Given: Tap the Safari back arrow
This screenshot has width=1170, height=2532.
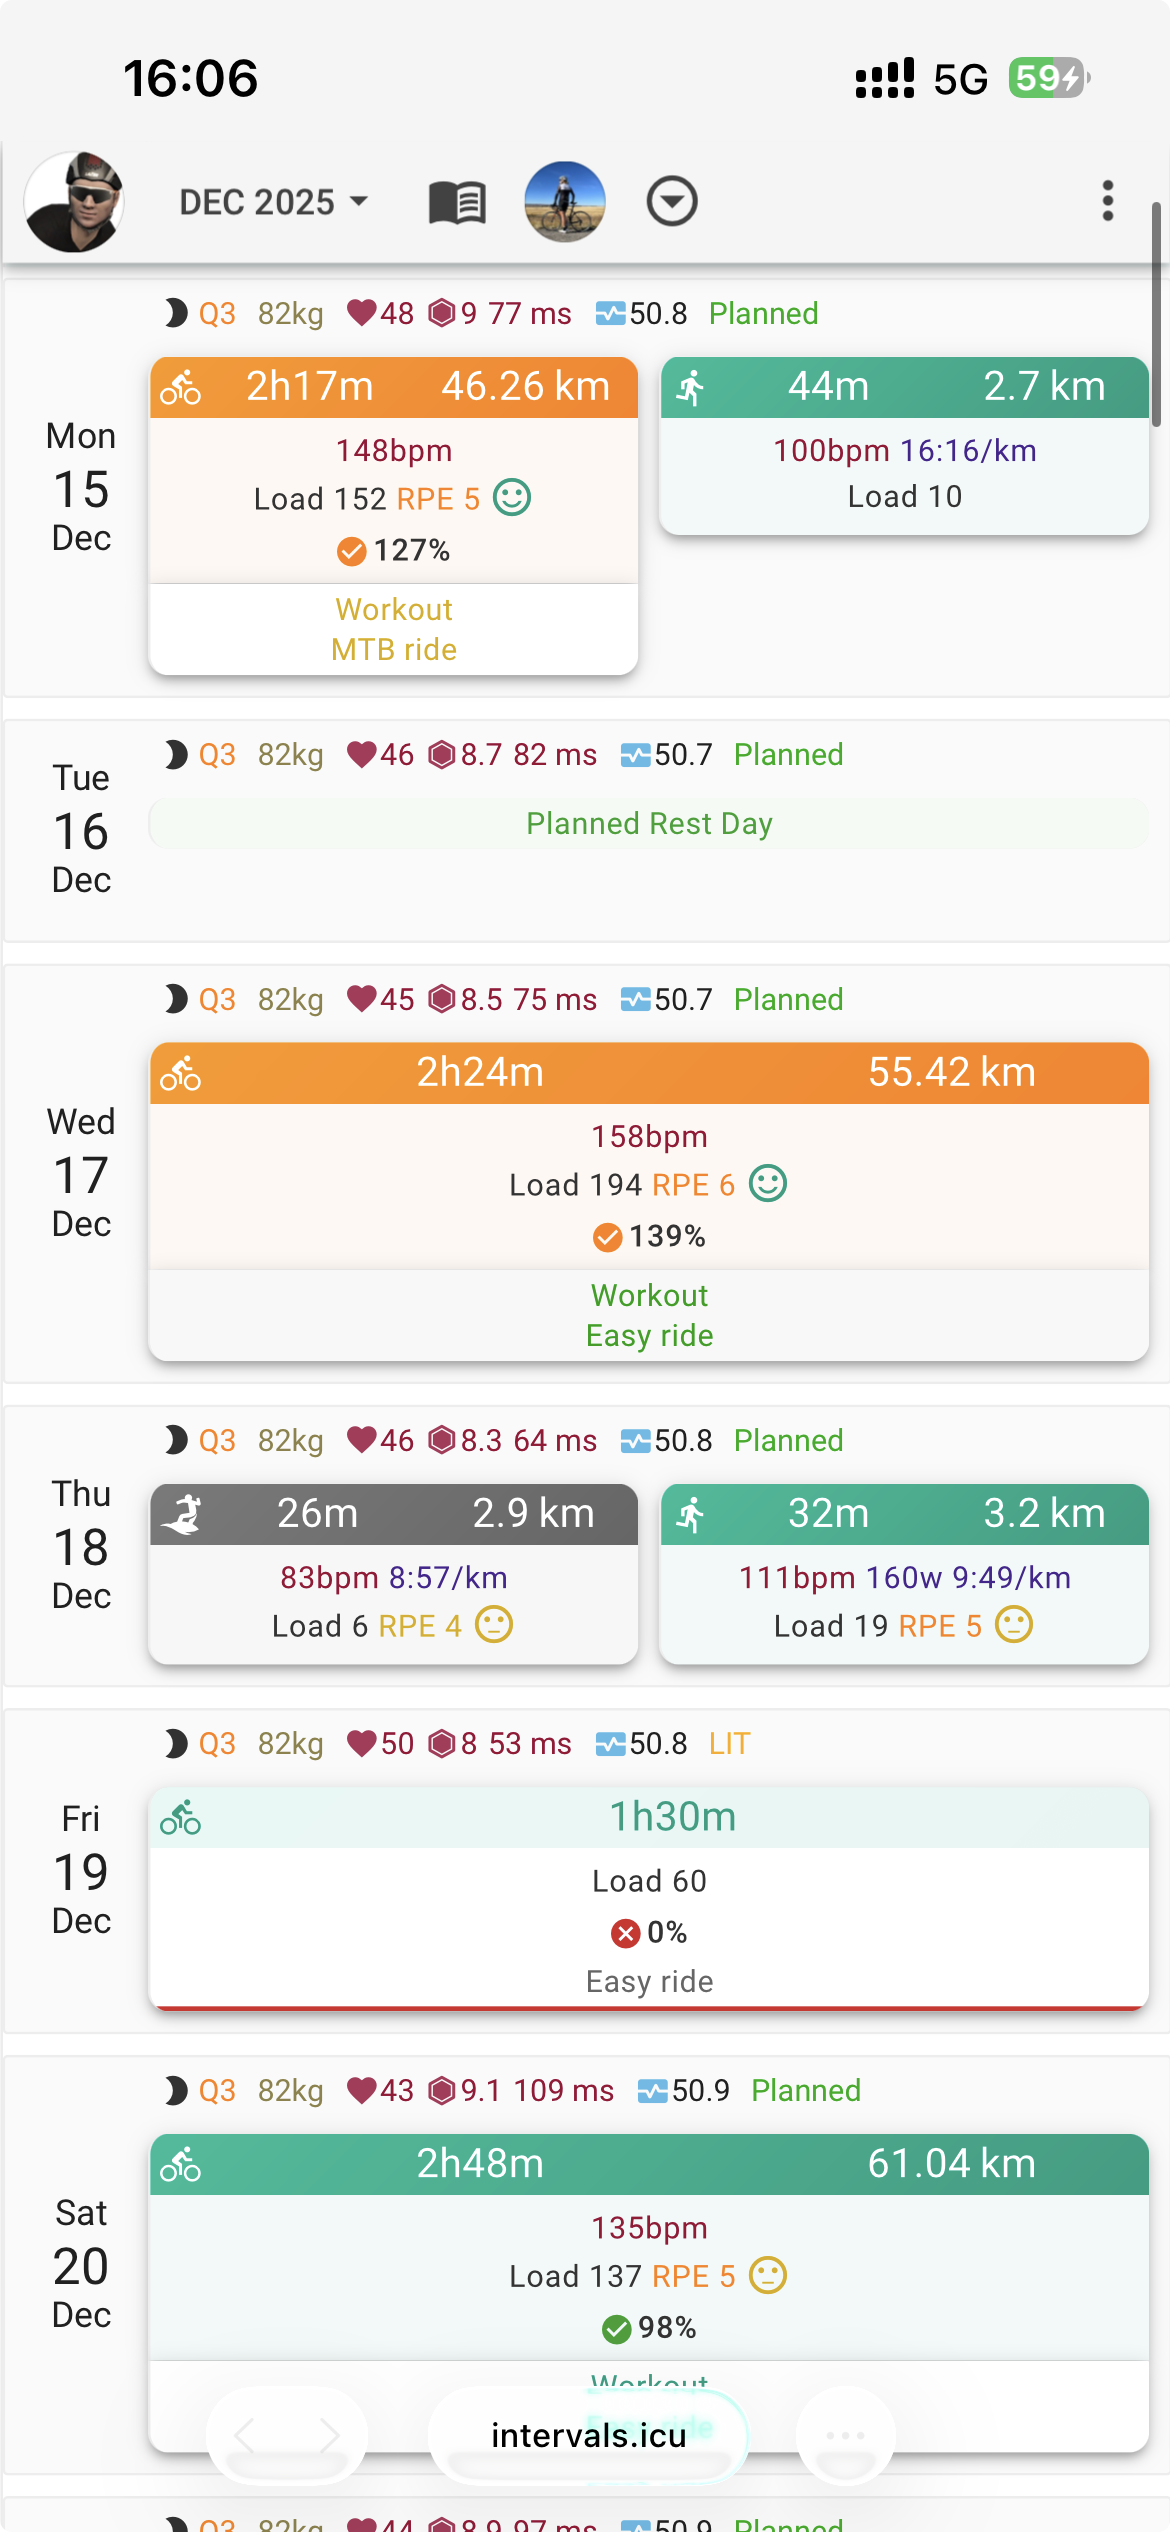Looking at the screenshot, I should tap(245, 2436).
